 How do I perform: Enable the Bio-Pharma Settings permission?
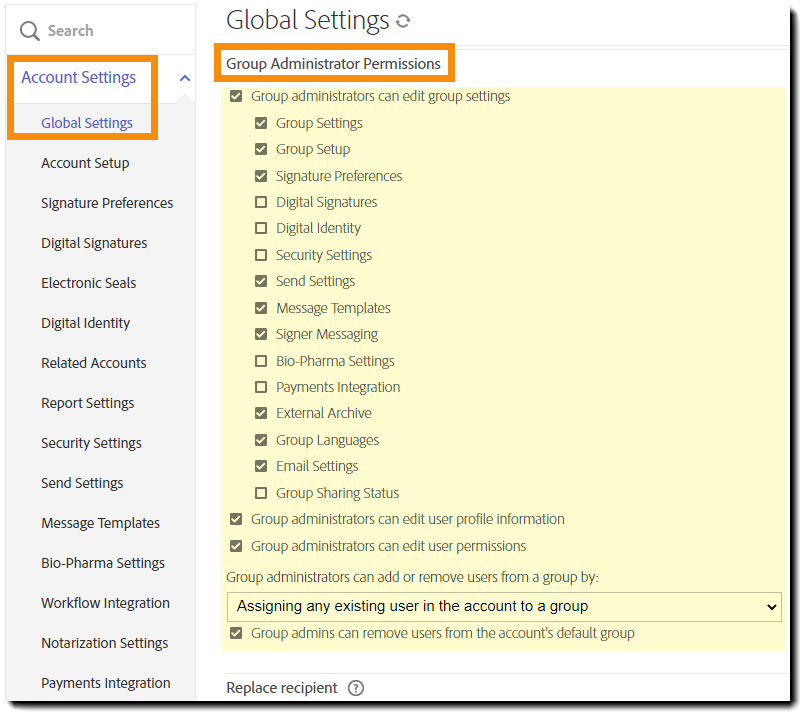[x=261, y=360]
